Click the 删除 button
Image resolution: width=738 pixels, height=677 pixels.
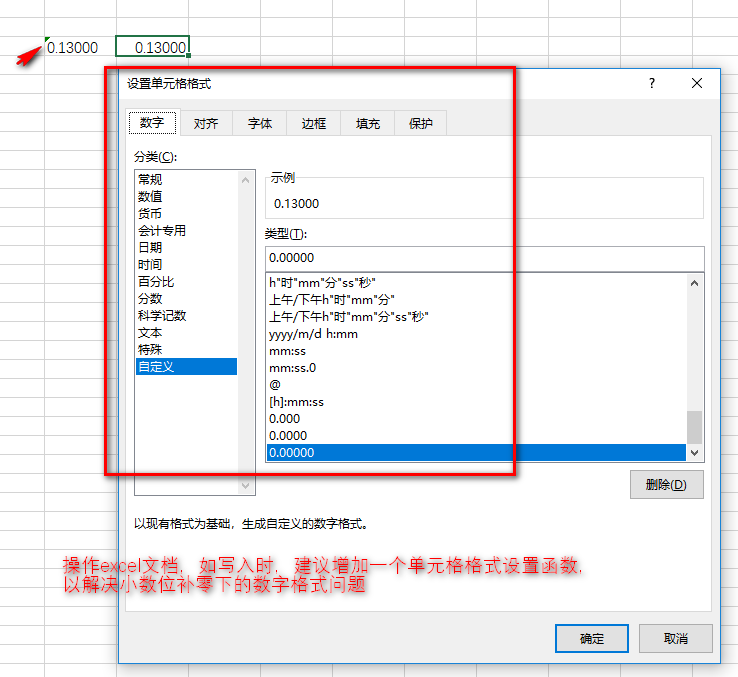coord(666,485)
